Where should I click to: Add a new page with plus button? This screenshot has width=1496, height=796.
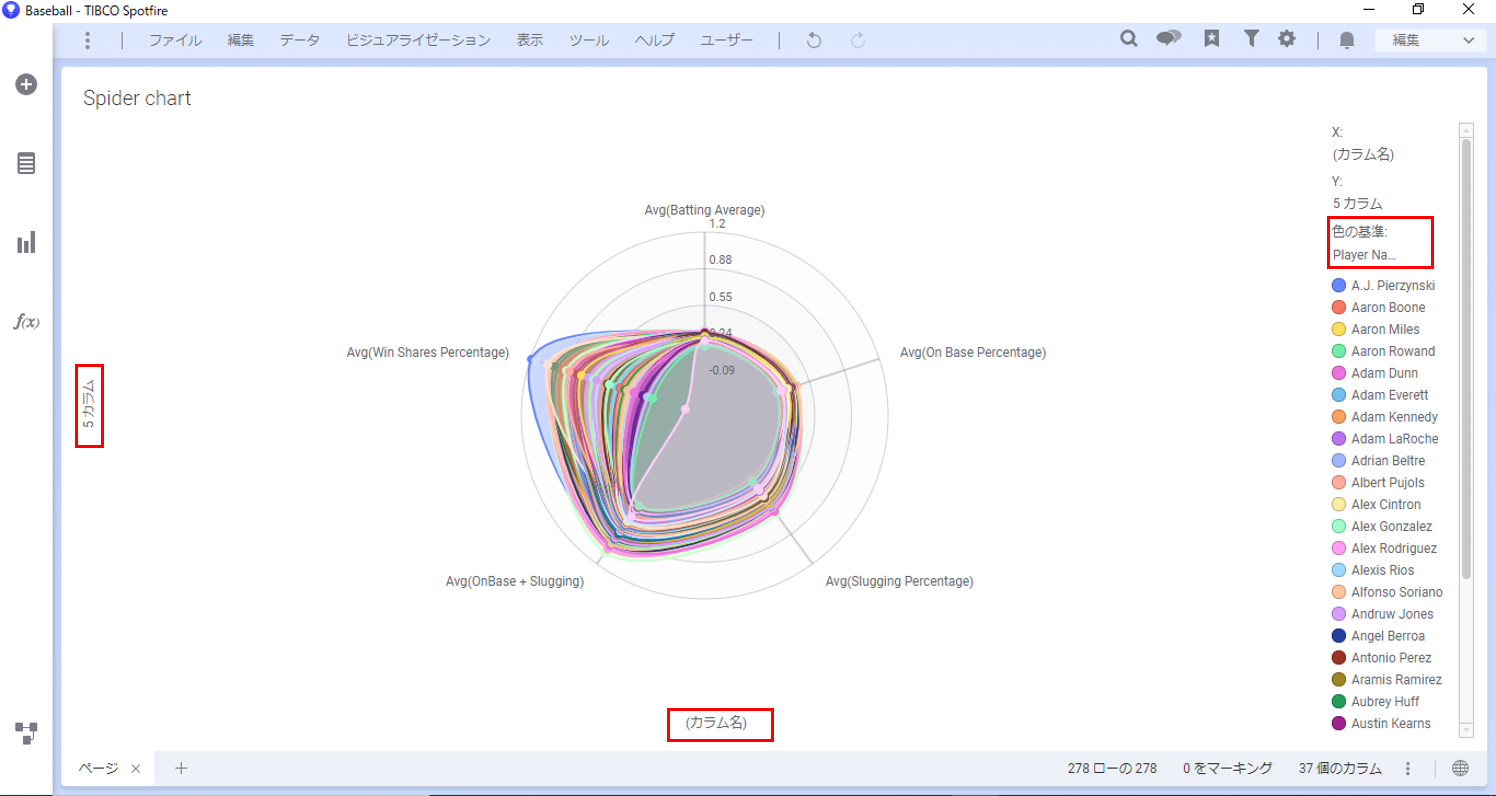tap(181, 768)
